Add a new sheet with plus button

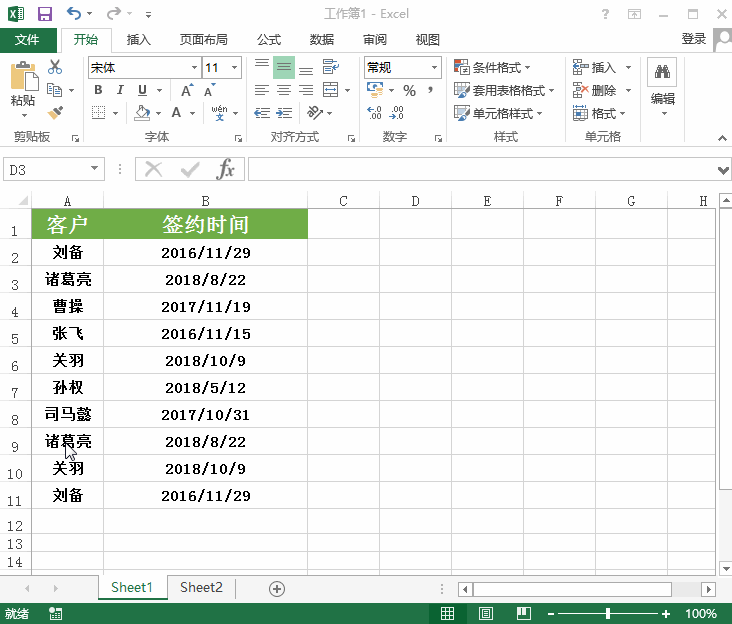pyautogui.click(x=277, y=588)
